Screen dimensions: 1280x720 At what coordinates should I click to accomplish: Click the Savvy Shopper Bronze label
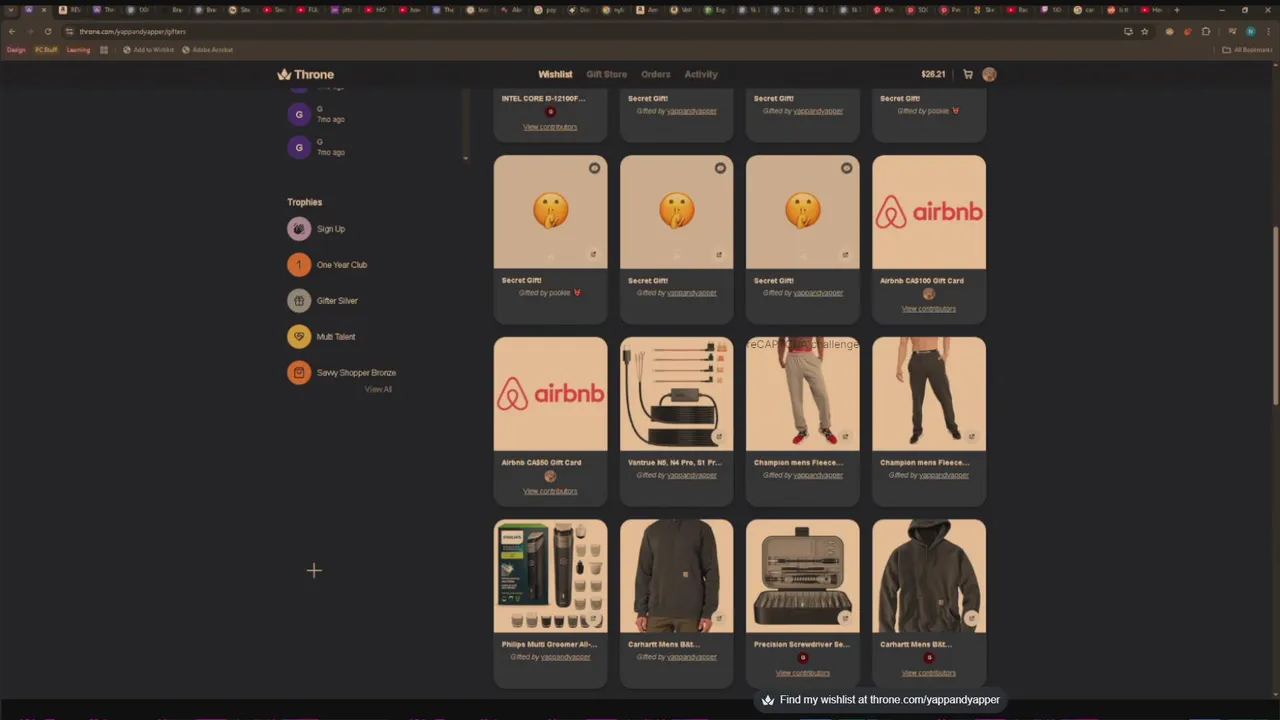(x=356, y=373)
